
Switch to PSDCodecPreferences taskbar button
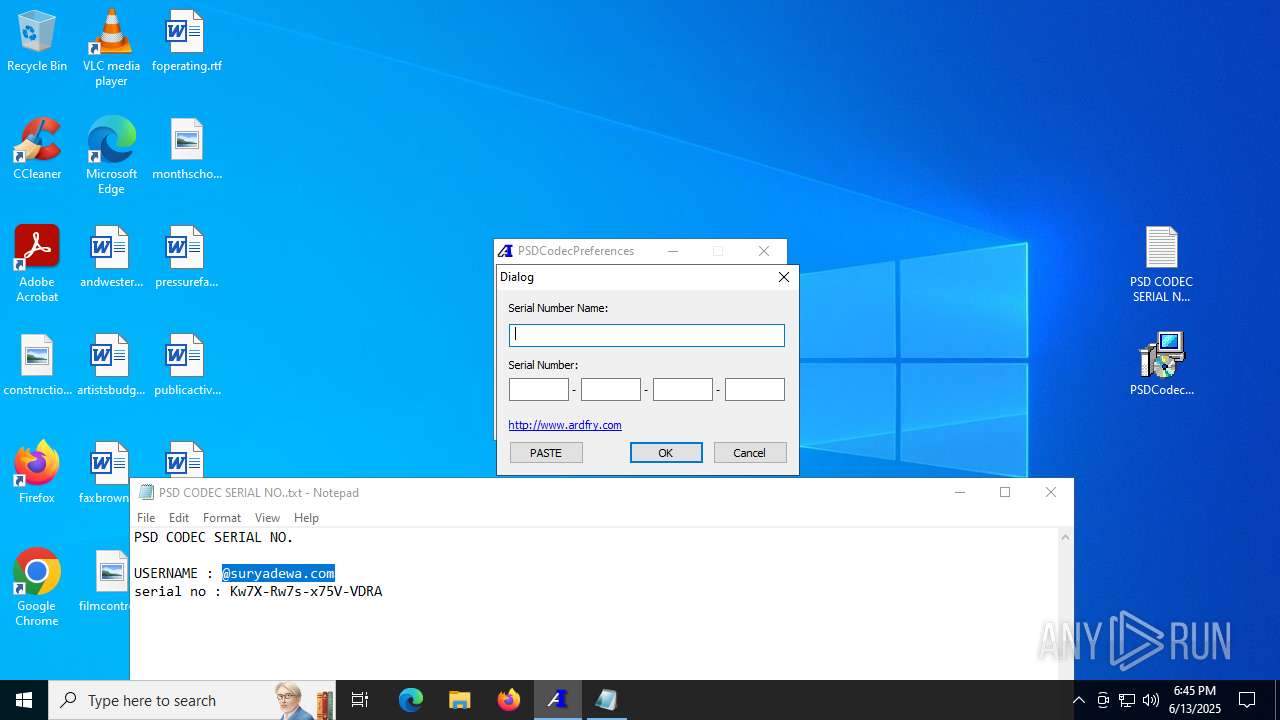click(x=558, y=700)
